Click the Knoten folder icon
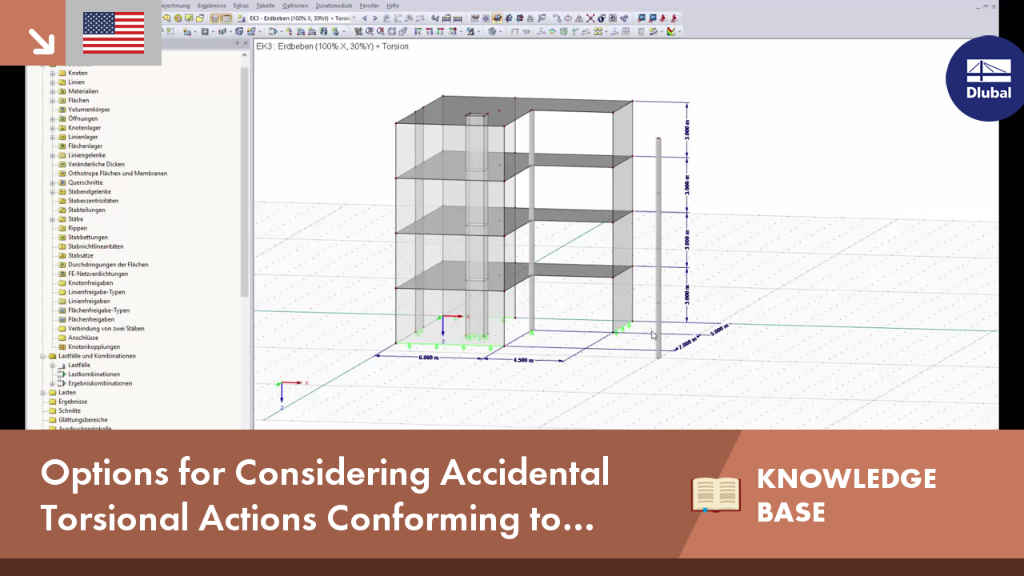The height and width of the screenshot is (576, 1024). [x=62, y=73]
